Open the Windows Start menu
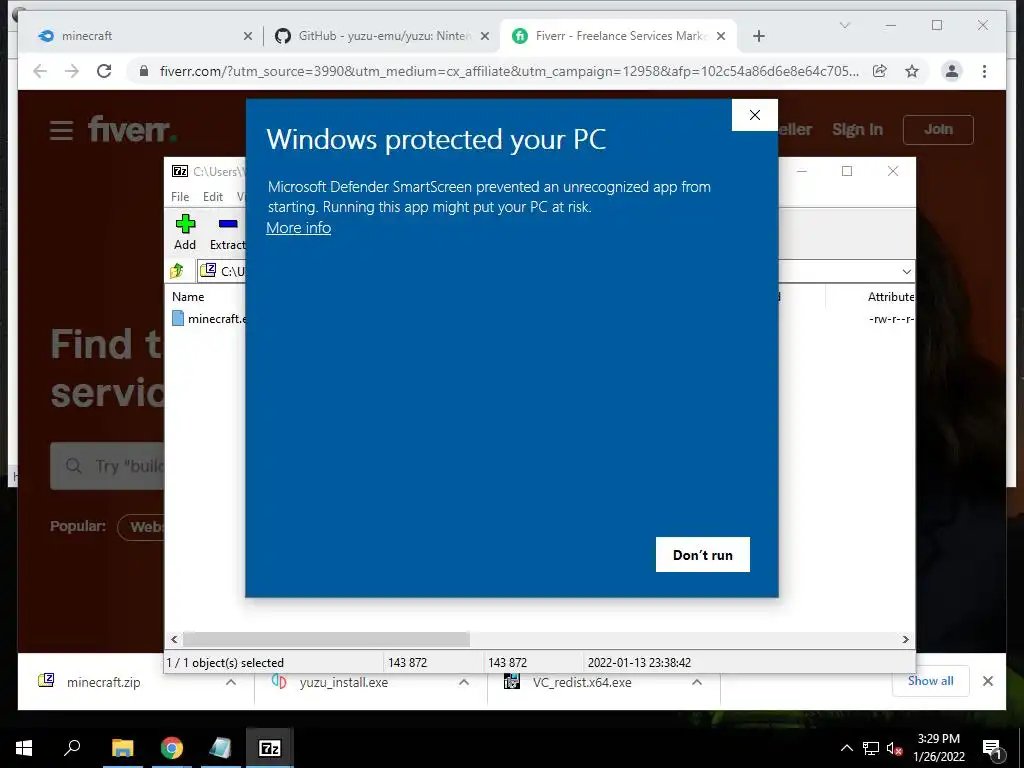This screenshot has height=768, width=1024. coord(24,748)
